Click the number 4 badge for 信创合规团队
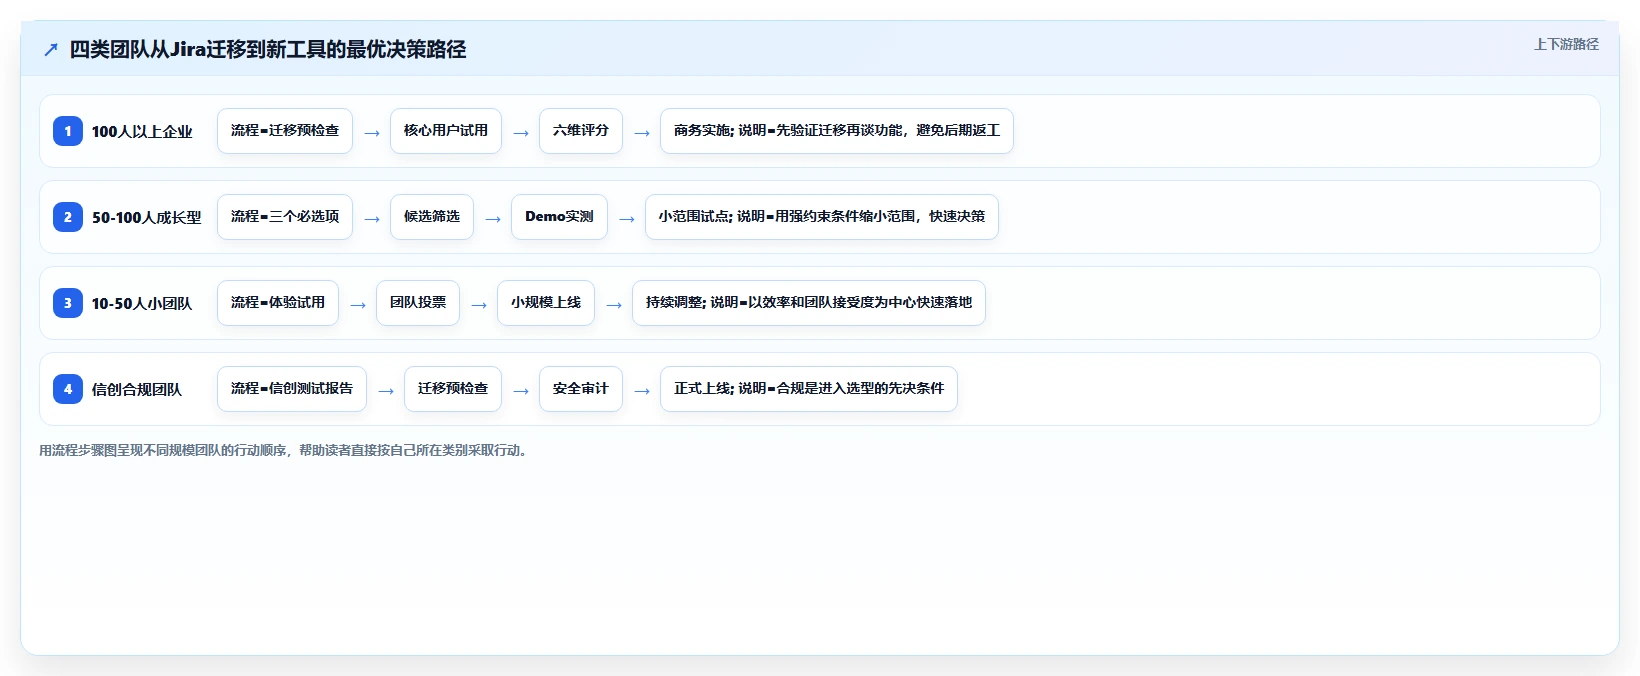1640x676 pixels. click(68, 389)
